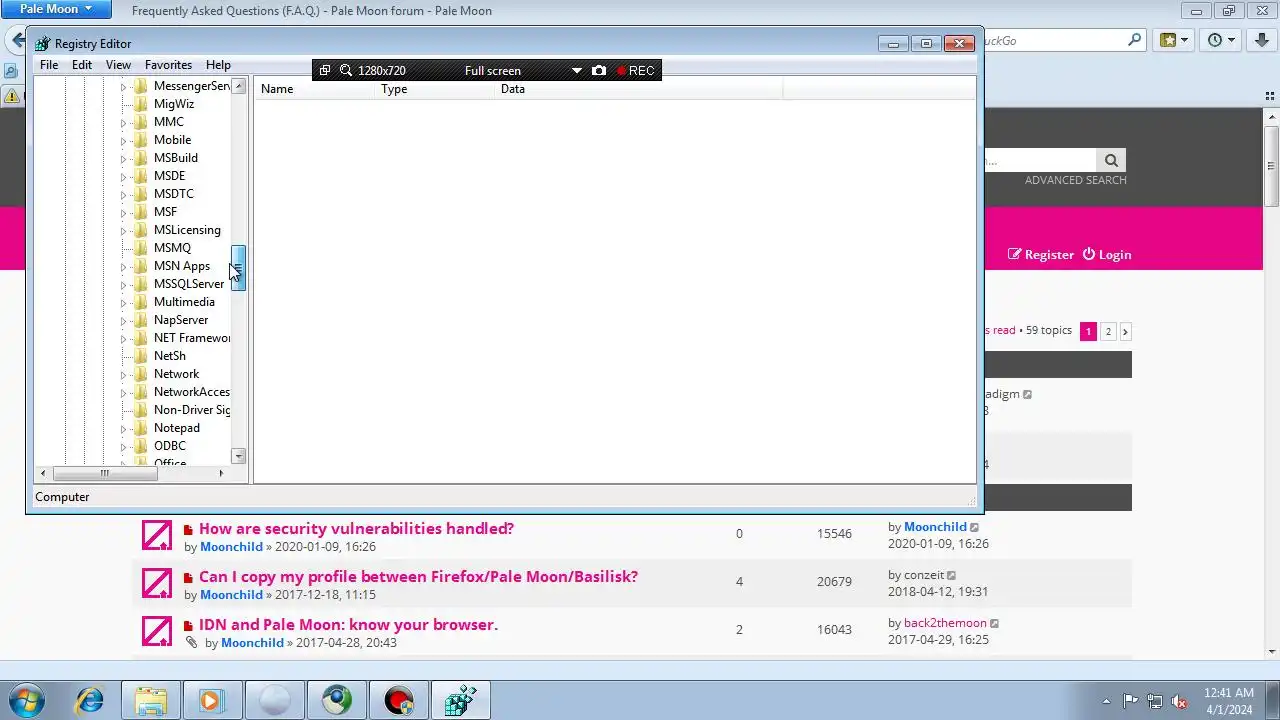
Task: Start recording with the REC button
Action: (x=636, y=70)
